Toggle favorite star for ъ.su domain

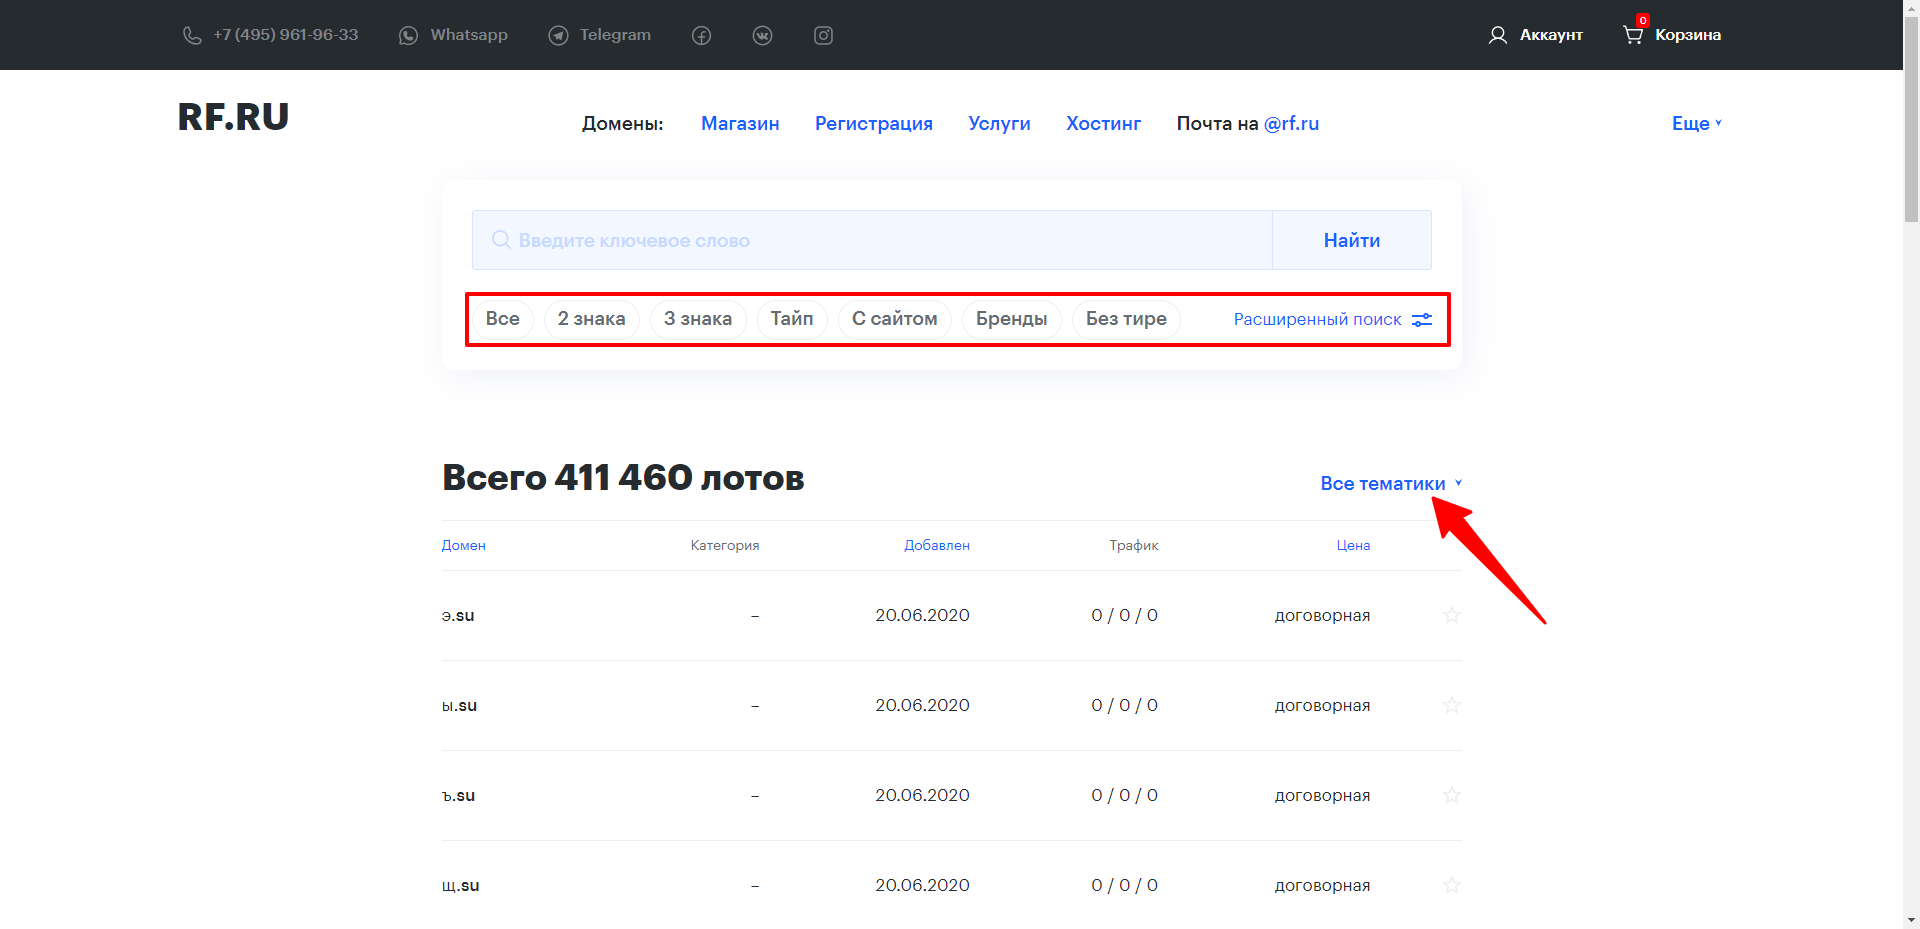(1452, 795)
